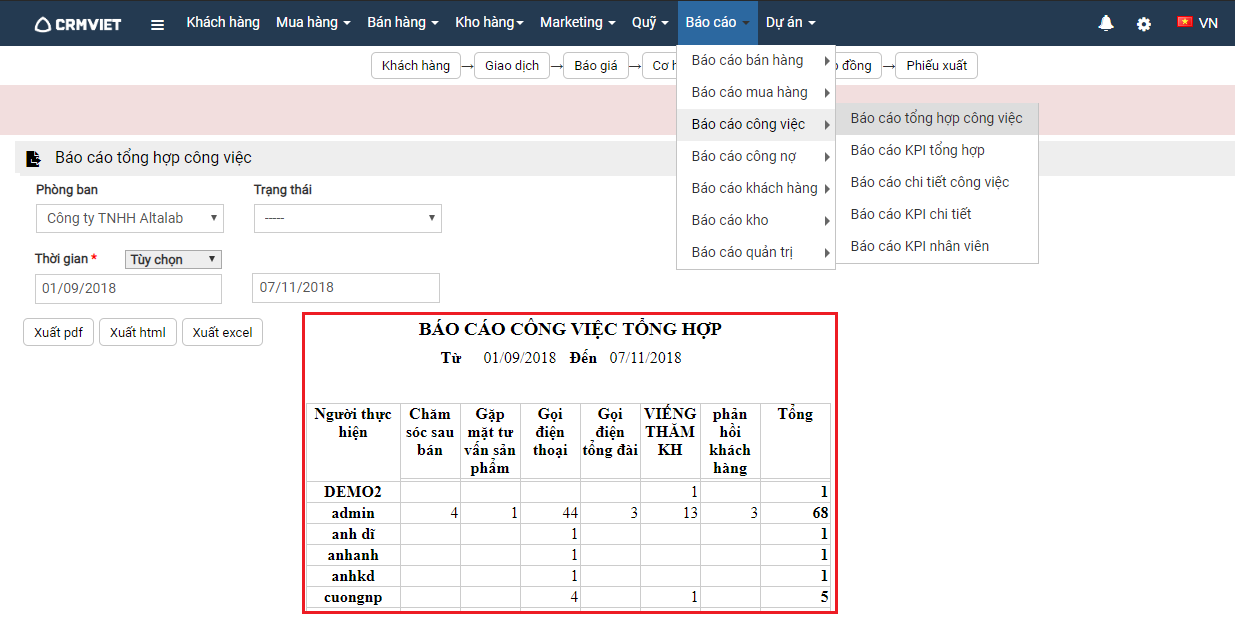The width and height of the screenshot is (1235, 622).
Task: Open Báo cáo bán hàng submenu
Action: [x=756, y=61]
